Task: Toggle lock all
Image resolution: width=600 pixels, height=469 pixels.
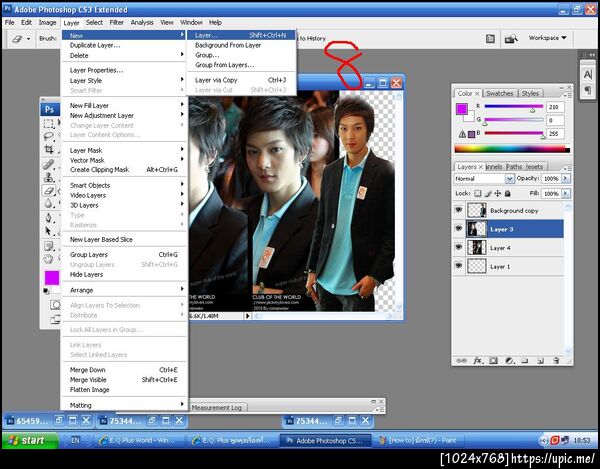Action: (507, 194)
